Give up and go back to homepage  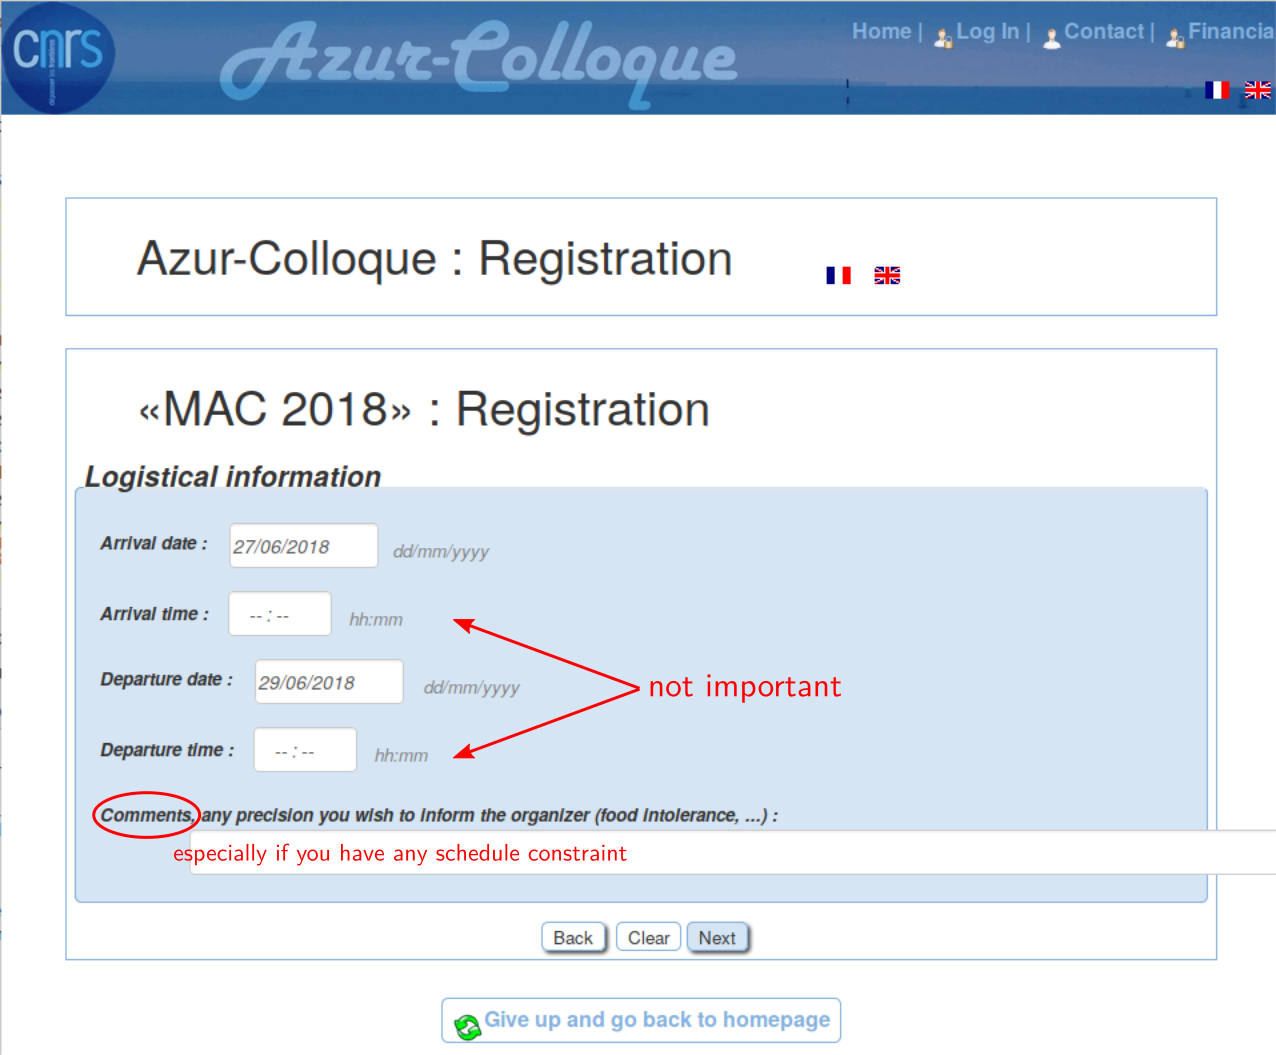click(x=641, y=1020)
